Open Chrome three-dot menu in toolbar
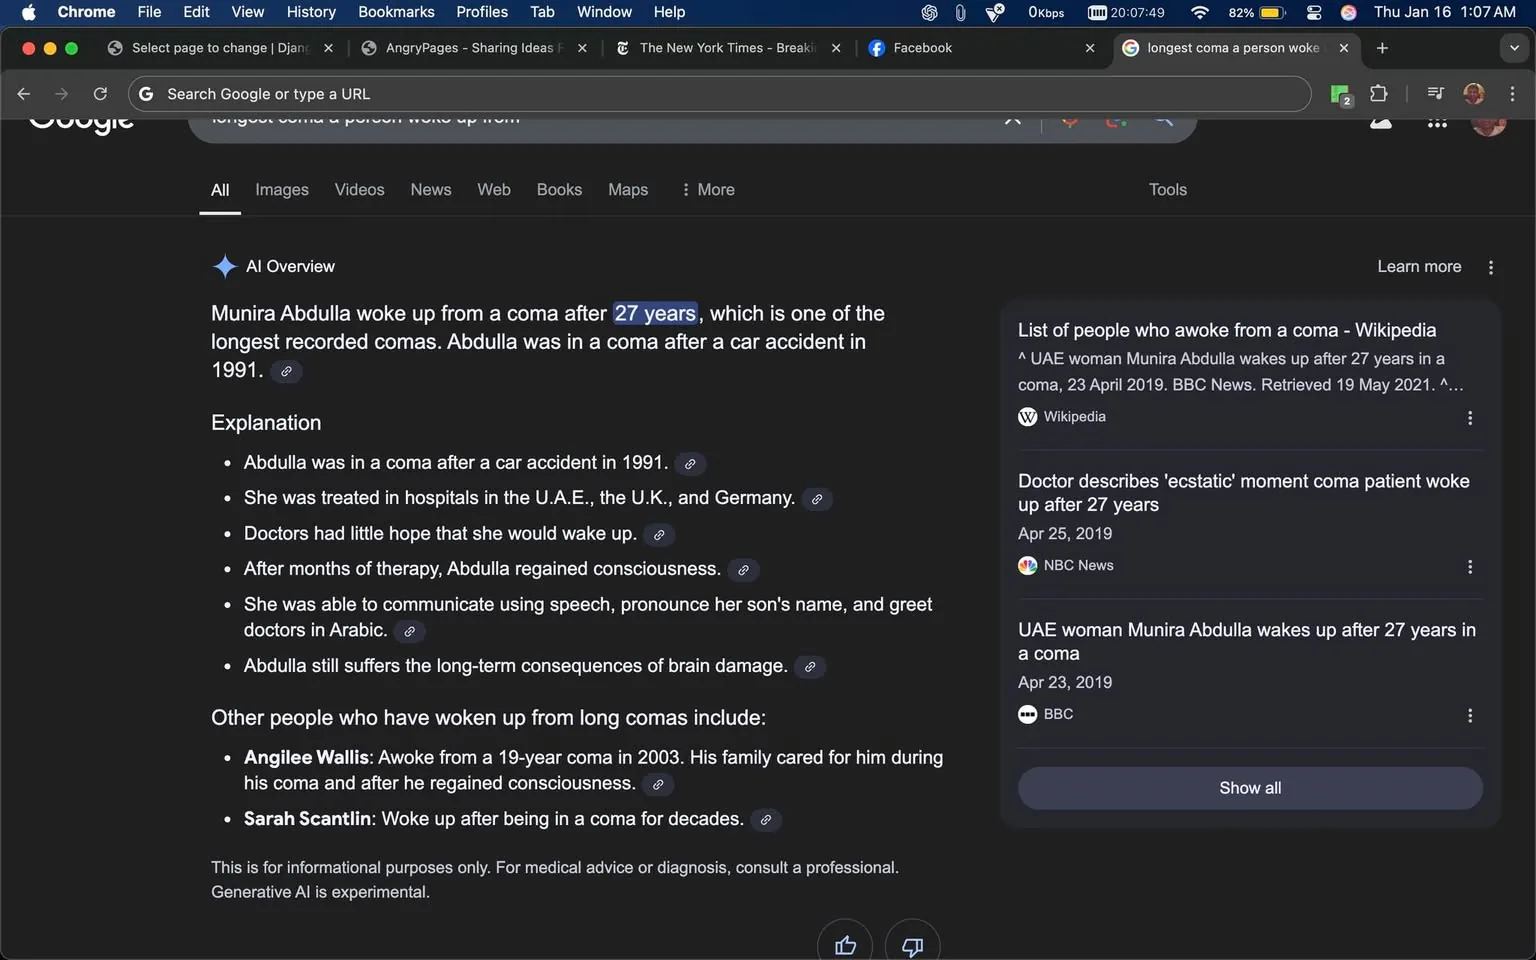The image size is (1536, 960). [x=1512, y=93]
